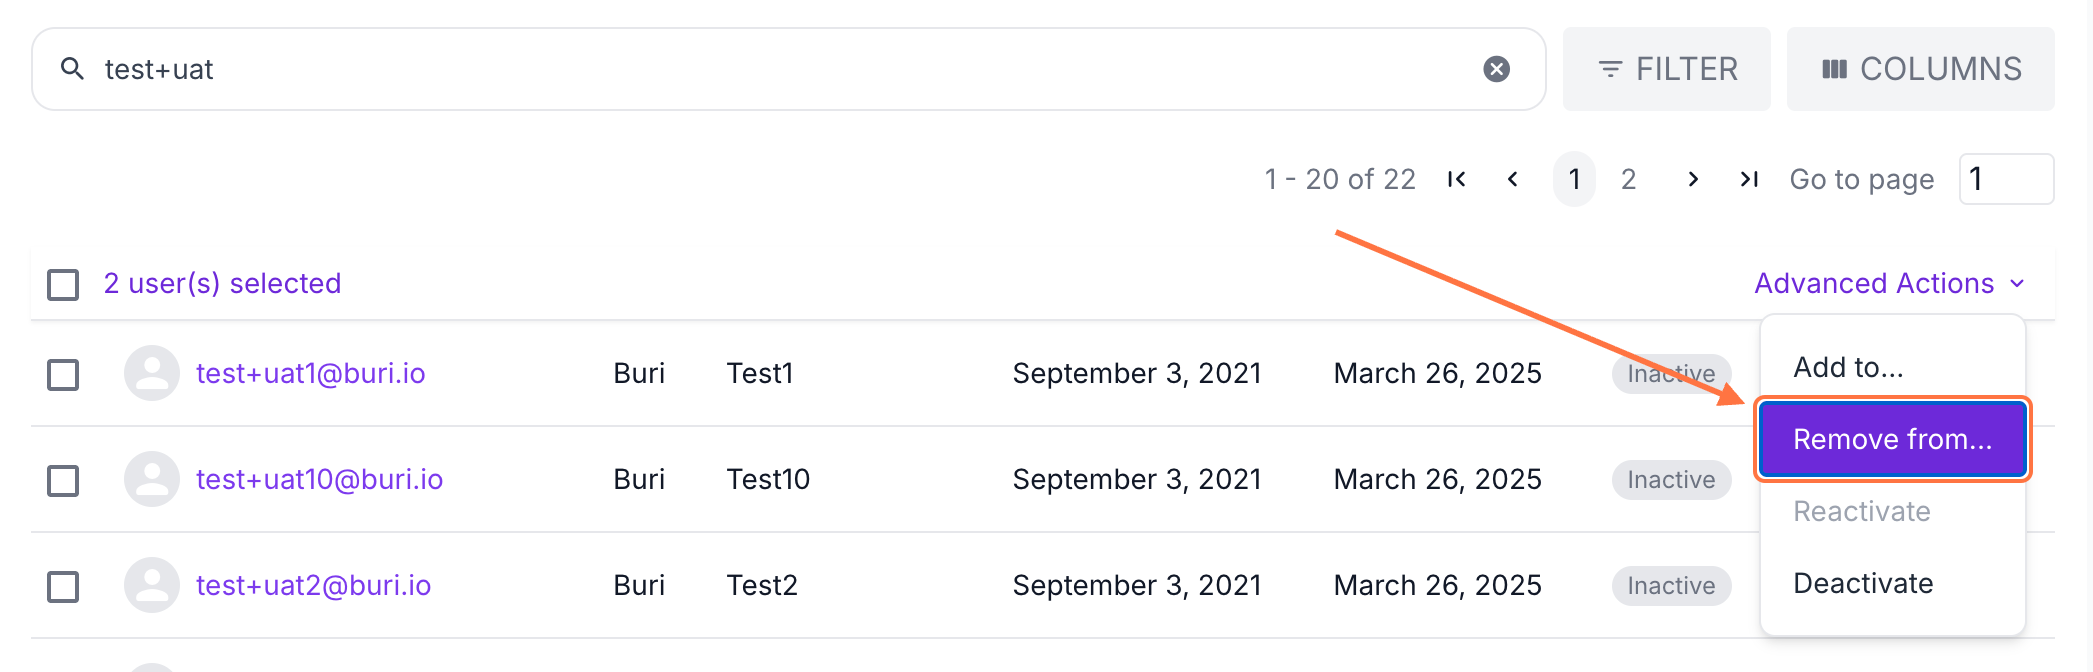The width and height of the screenshot is (2093, 672).
Task: Select "Deactivate" from the actions menu
Action: tap(1863, 583)
